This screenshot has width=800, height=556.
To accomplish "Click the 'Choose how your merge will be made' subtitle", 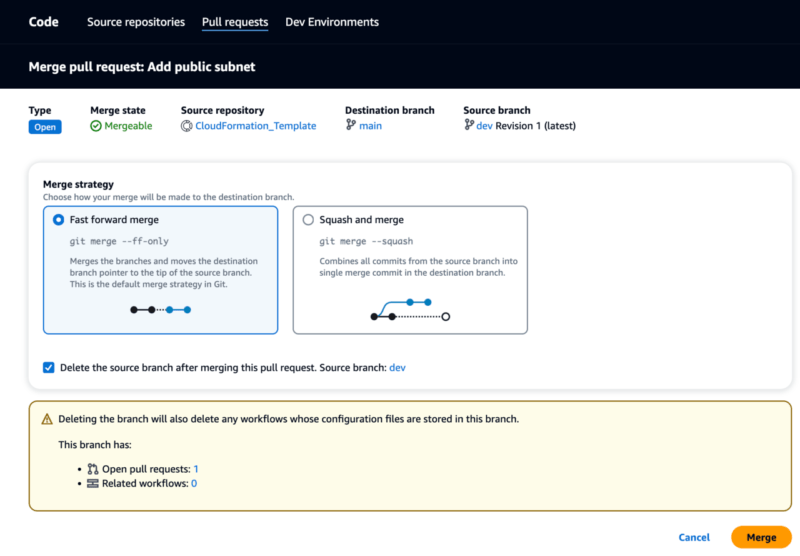I will pyautogui.click(x=168, y=197).
